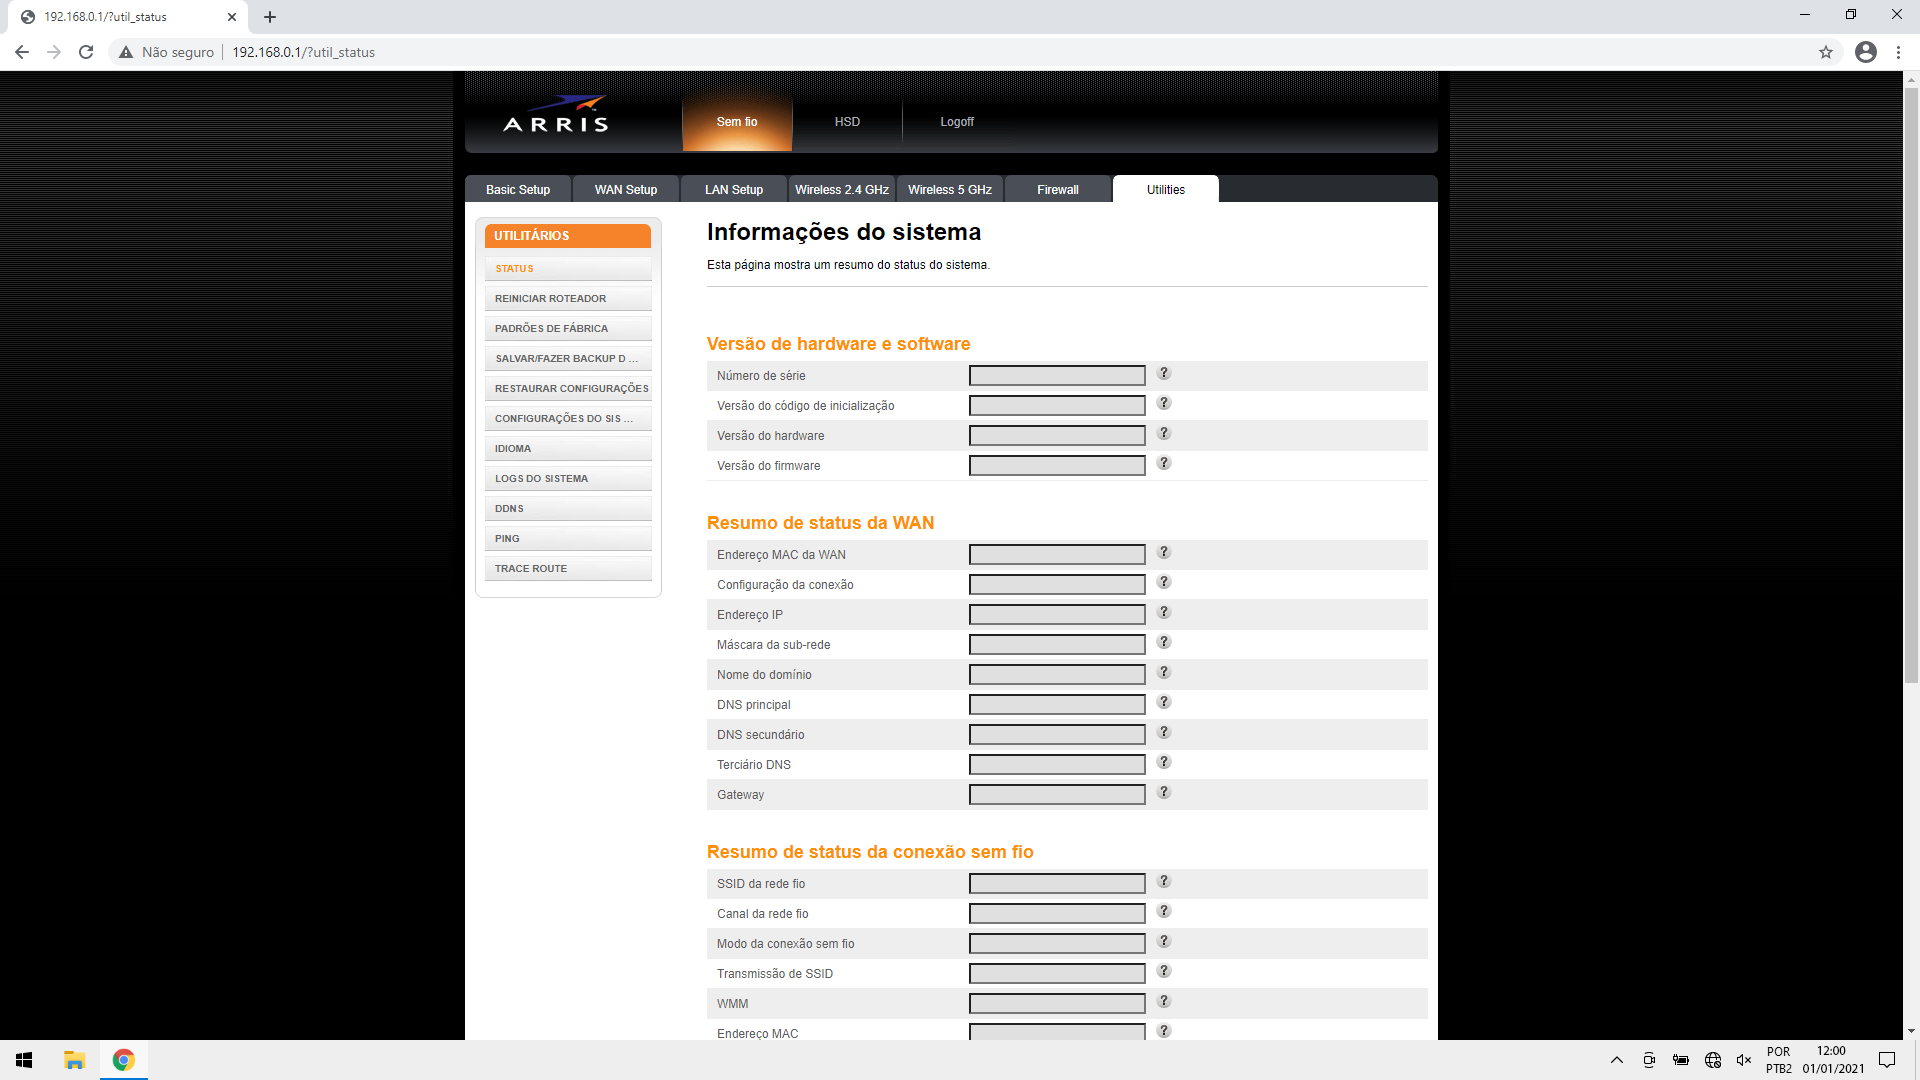Screen dimensions: 1920x1080
Task: Open SALVAR/FAZER BACKUP in the sidebar
Action: [x=568, y=358]
